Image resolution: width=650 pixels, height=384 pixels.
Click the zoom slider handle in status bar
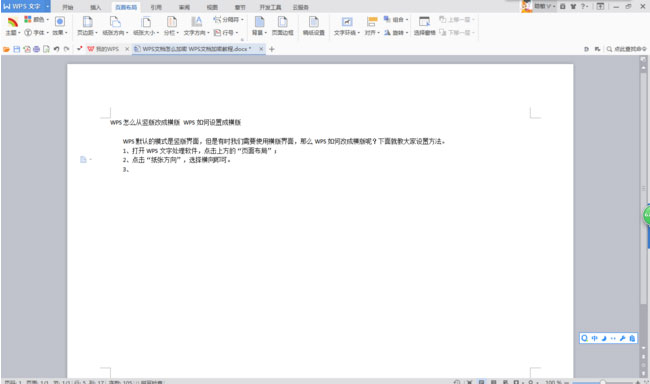click(603, 382)
